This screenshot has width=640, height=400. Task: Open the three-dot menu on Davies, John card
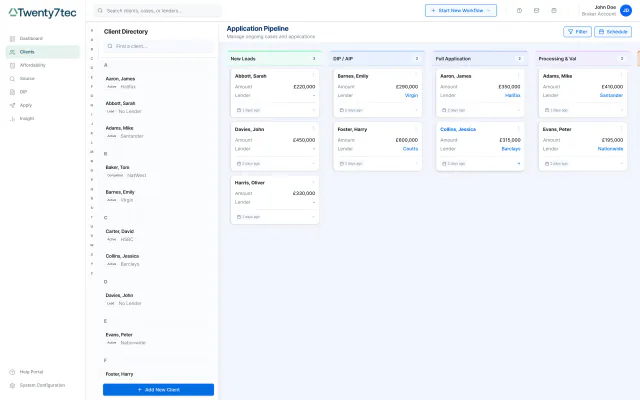[313, 129]
